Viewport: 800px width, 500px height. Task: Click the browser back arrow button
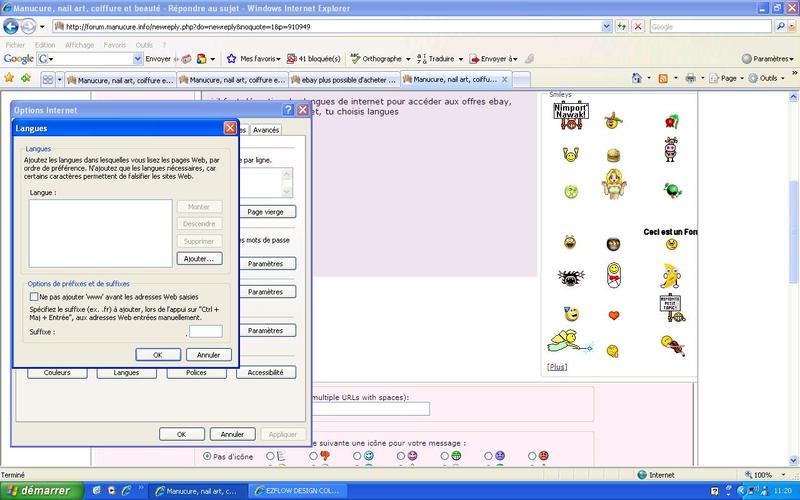[x=12, y=27]
